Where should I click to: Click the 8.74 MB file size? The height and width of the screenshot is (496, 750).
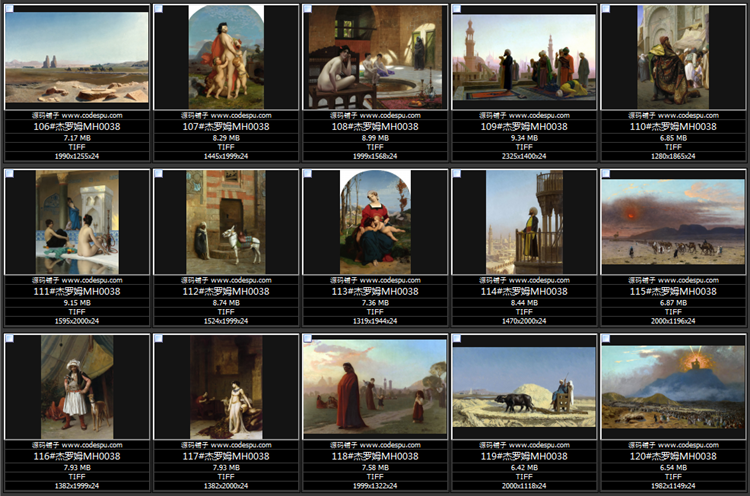click(226, 303)
